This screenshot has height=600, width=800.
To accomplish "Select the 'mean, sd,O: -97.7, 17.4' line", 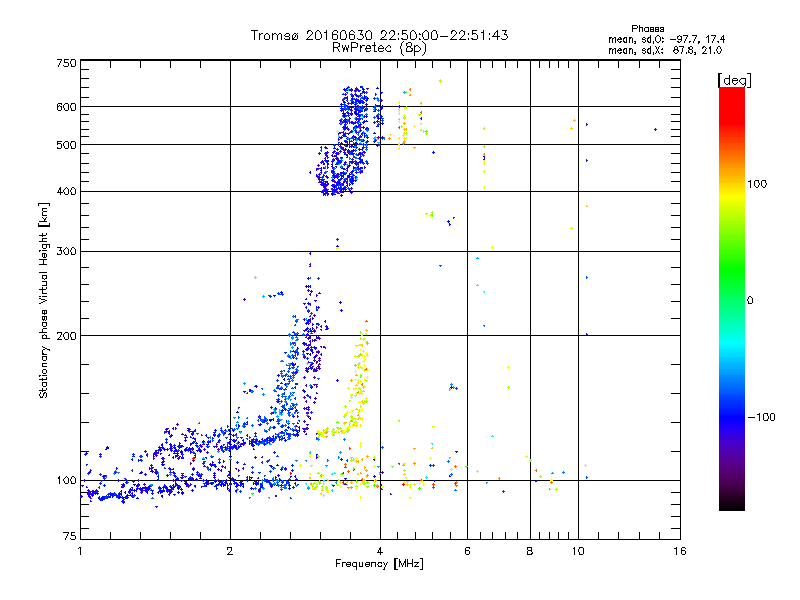I will pos(666,39).
